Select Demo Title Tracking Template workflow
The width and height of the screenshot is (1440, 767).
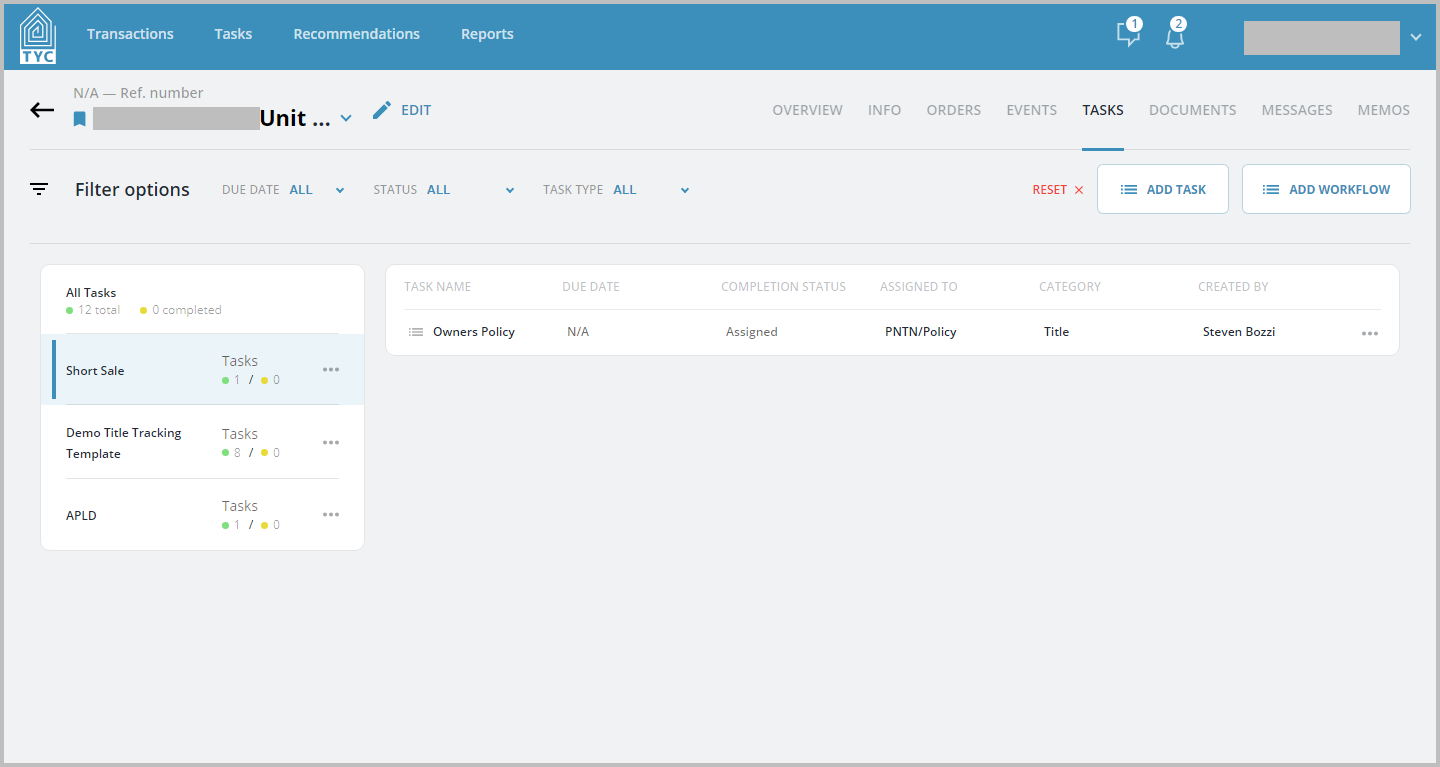click(202, 443)
